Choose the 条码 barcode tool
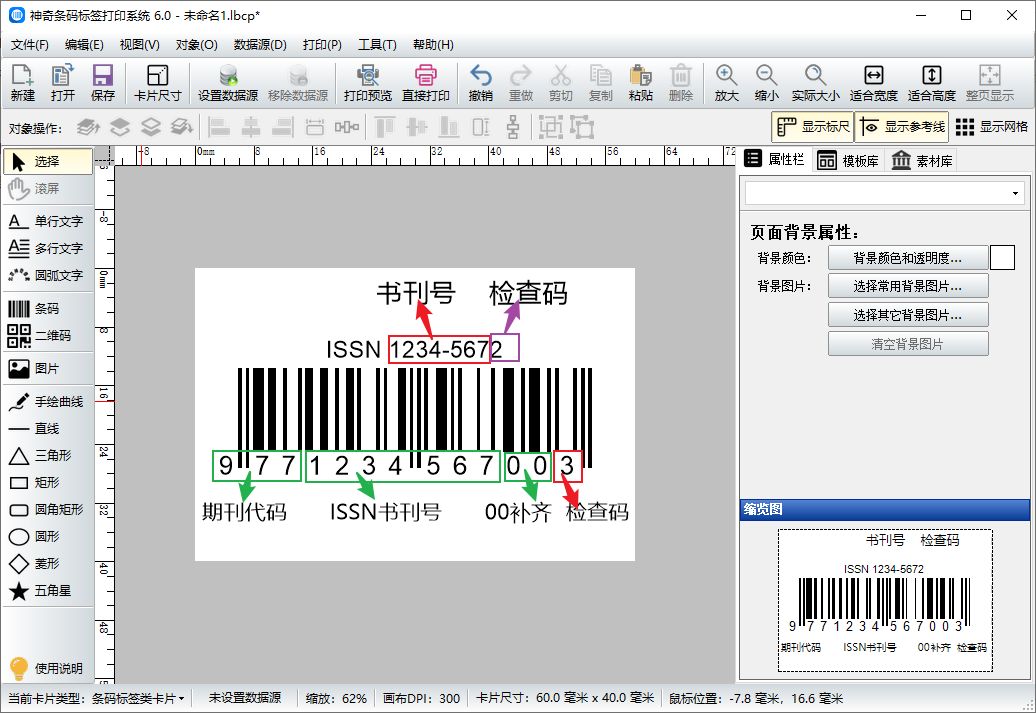Image resolution: width=1036 pixels, height=713 pixels. 47,309
